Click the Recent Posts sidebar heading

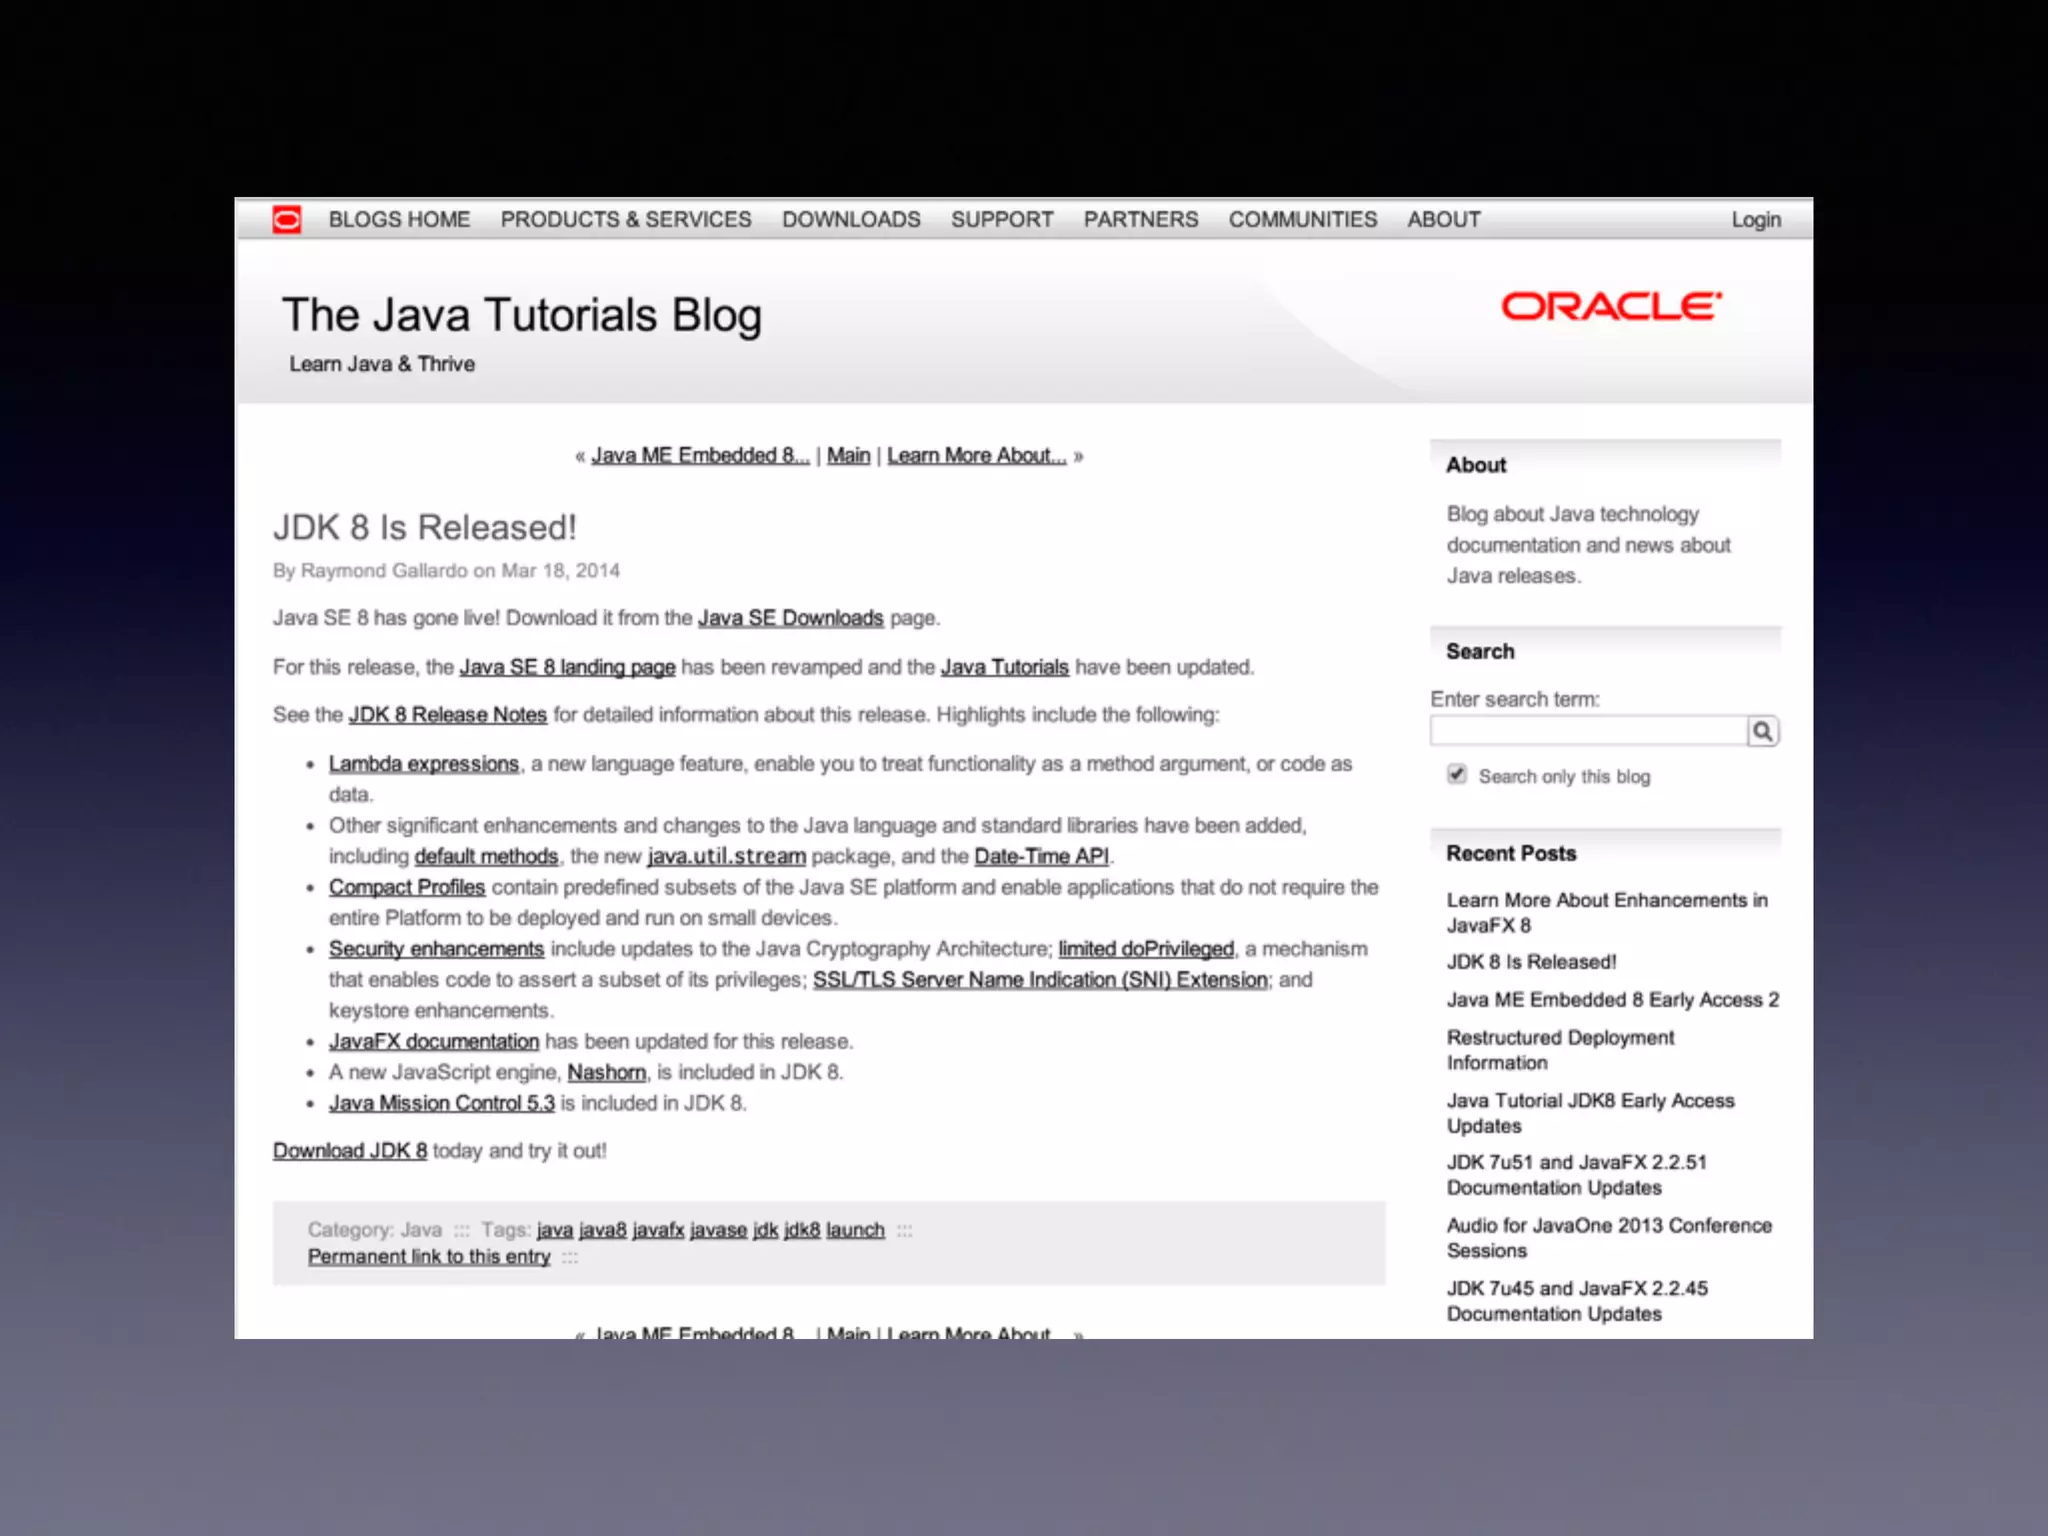[x=1511, y=854]
